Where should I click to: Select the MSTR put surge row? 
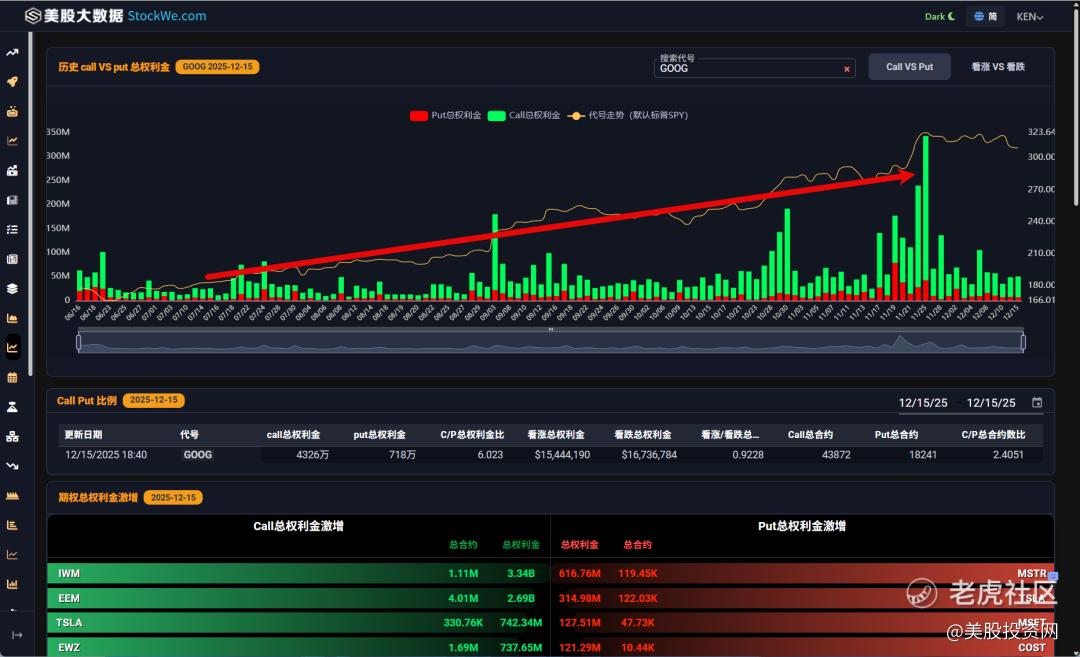point(803,574)
